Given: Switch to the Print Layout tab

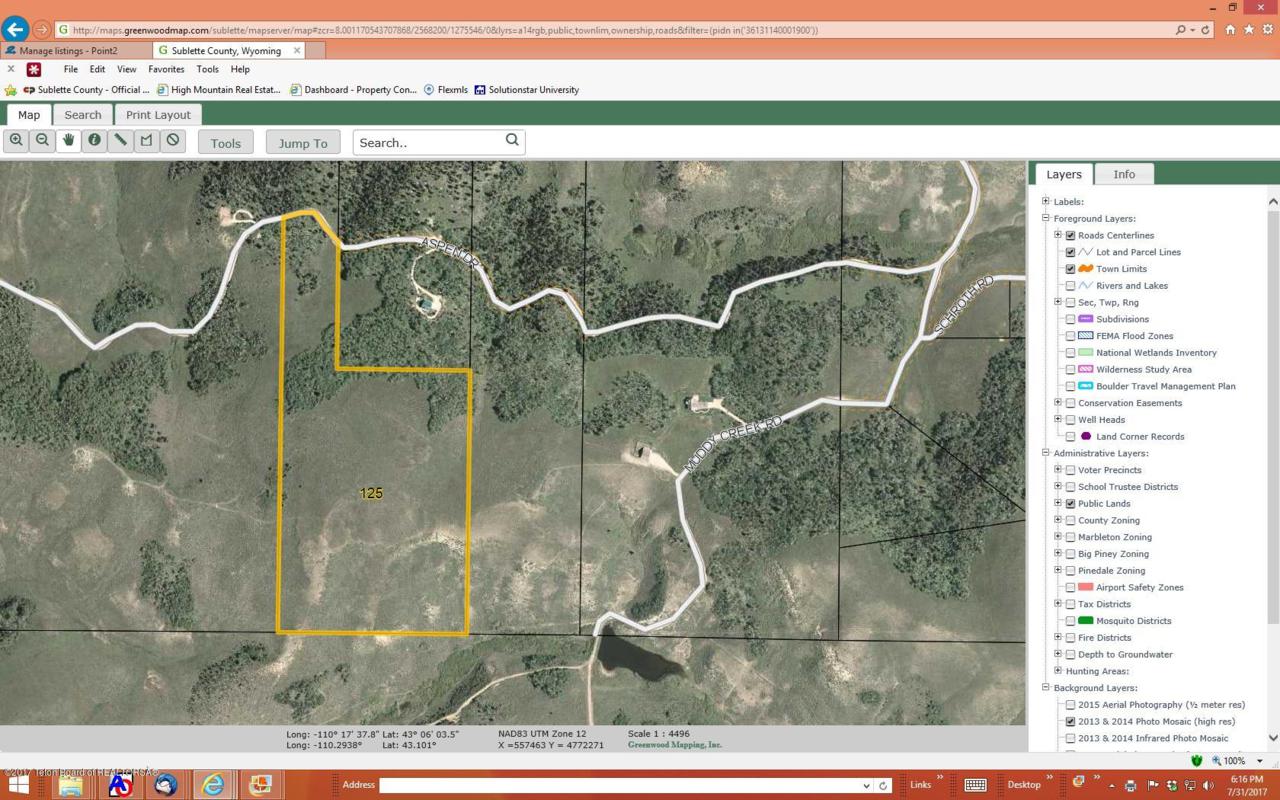Looking at the screenshot, I should pos(158,115).
